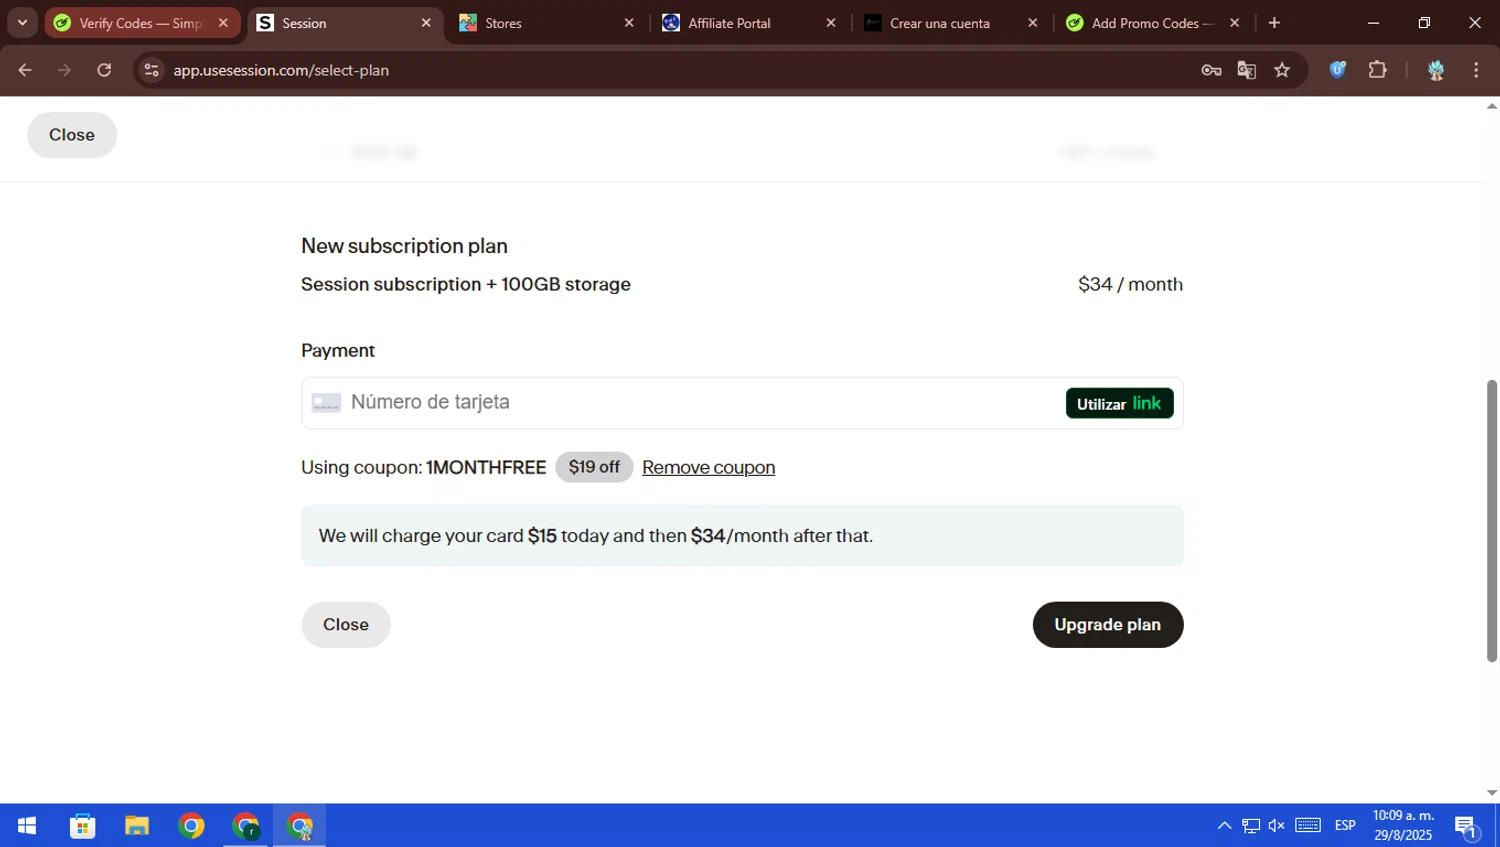This screenshot has width=1500, height=847.
Task: Bookmark this page with the star
Action: (1283, 70)
